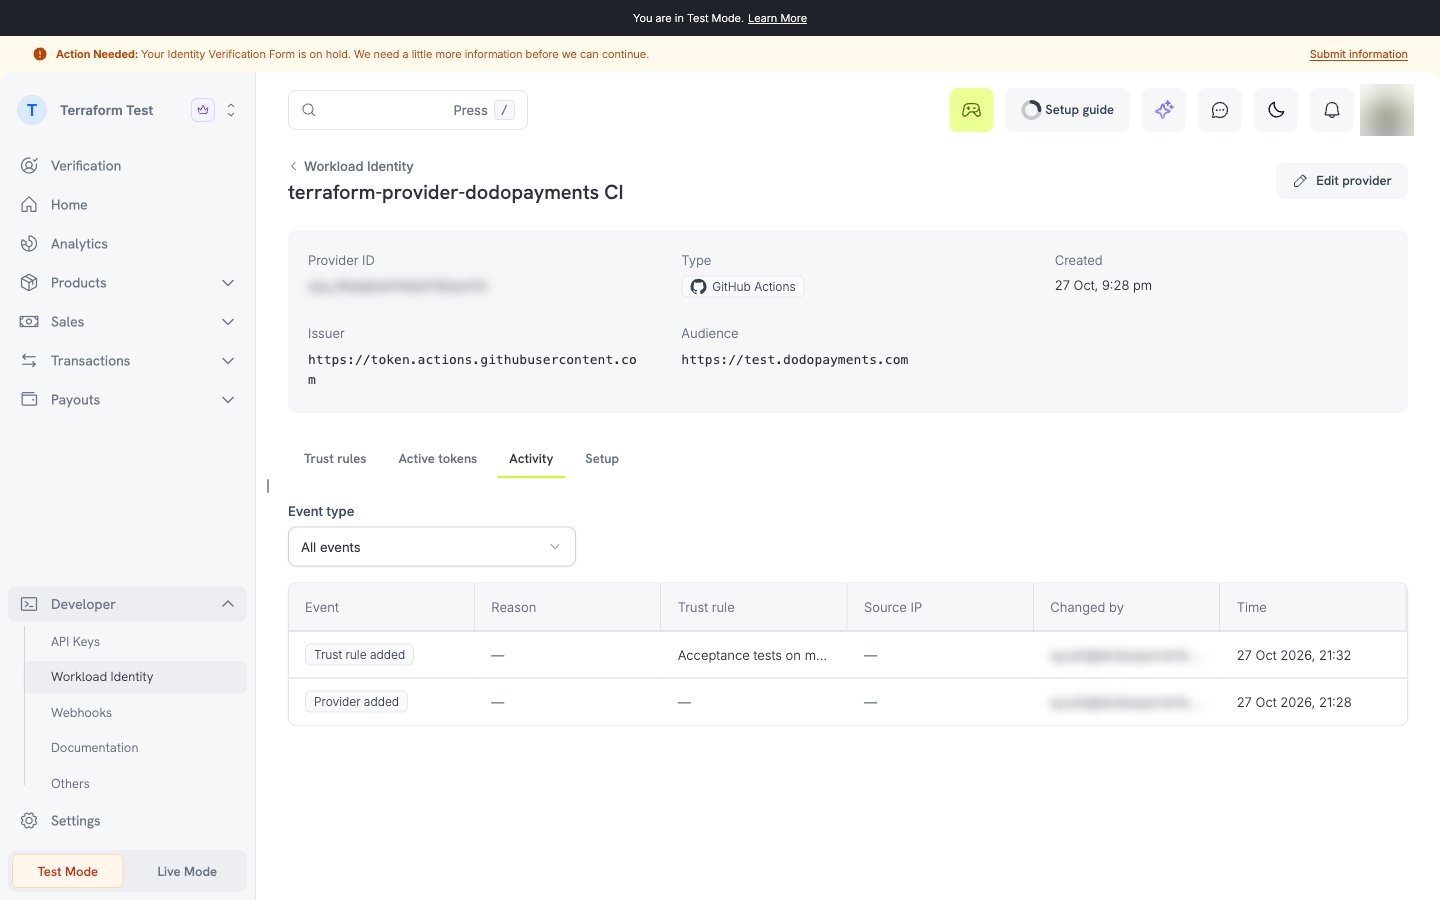Click the green game controller icon
Viewport: 1440px width, 900px height.
(x=971, y=110)
